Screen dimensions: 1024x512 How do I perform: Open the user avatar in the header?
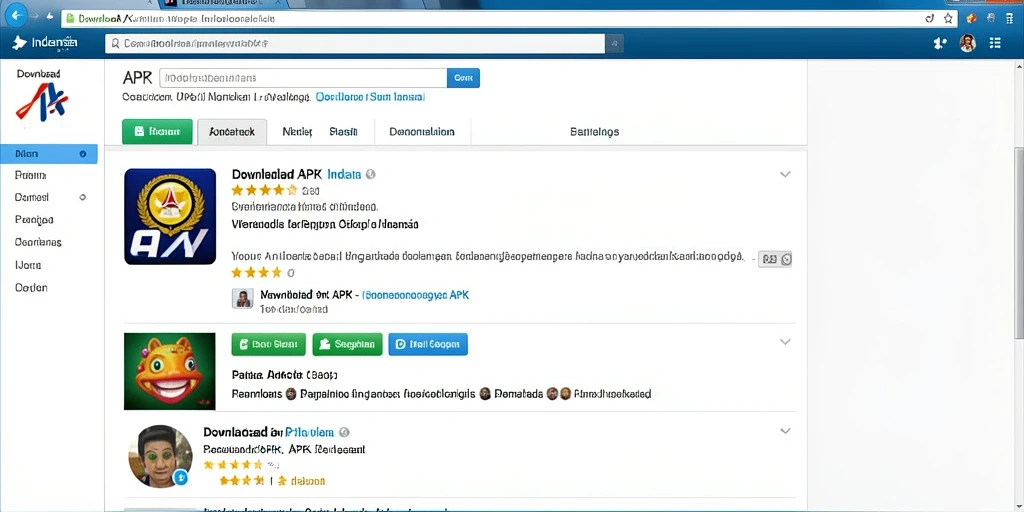pos(967,44)
